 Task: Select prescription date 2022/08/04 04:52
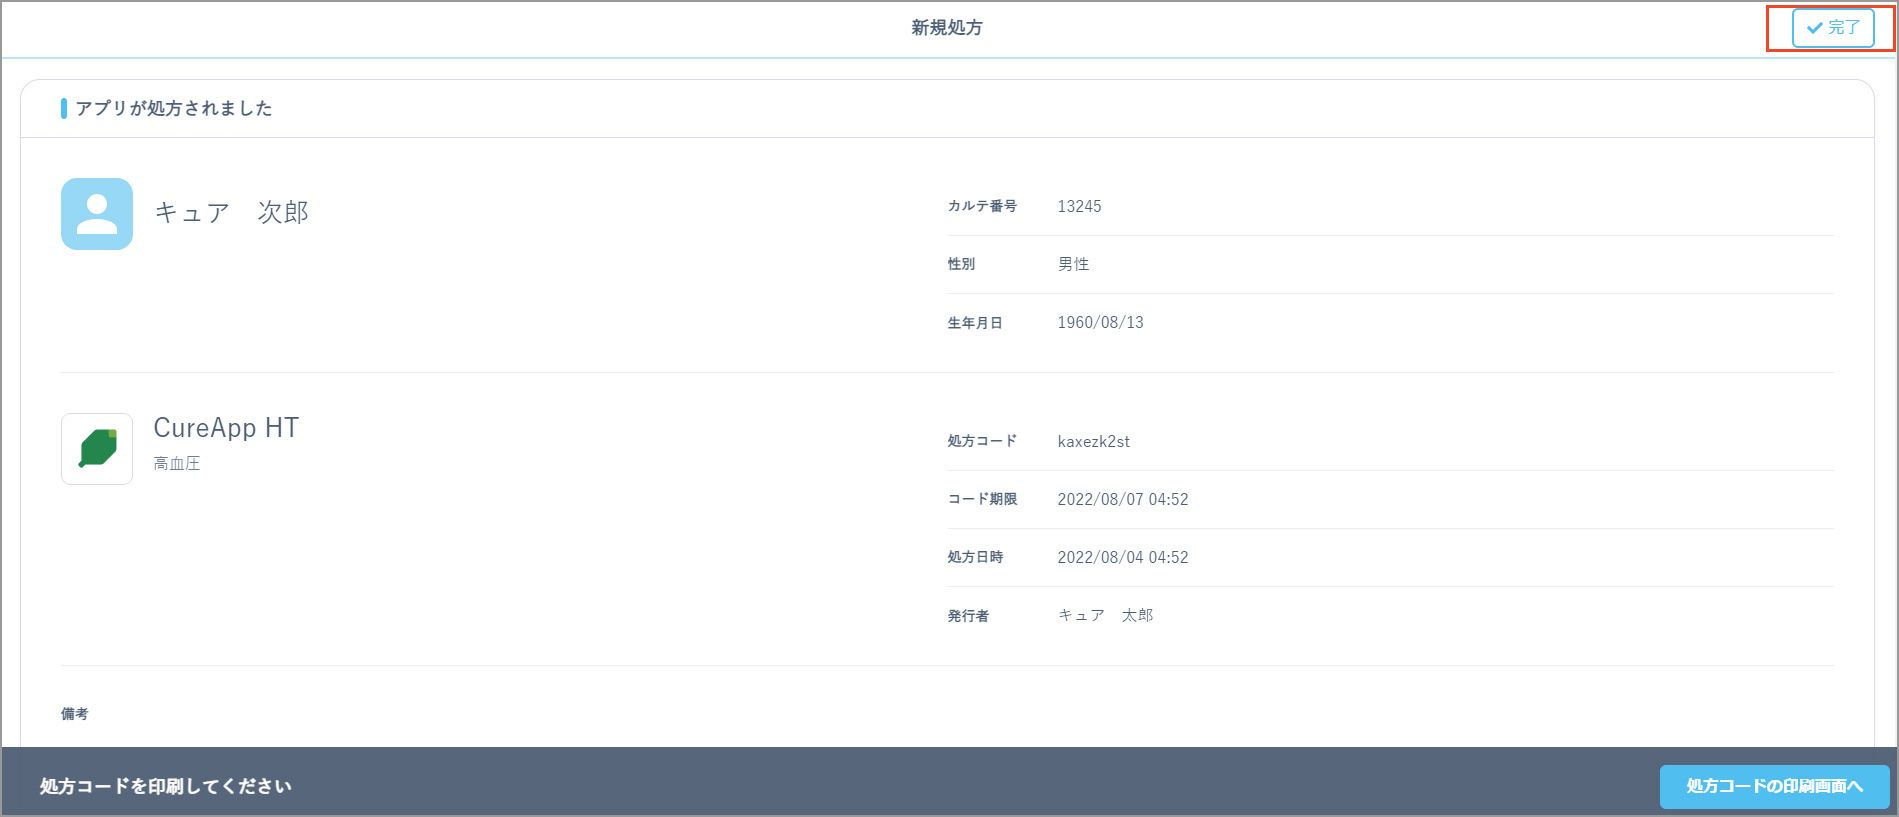[x=1123, y=557]
